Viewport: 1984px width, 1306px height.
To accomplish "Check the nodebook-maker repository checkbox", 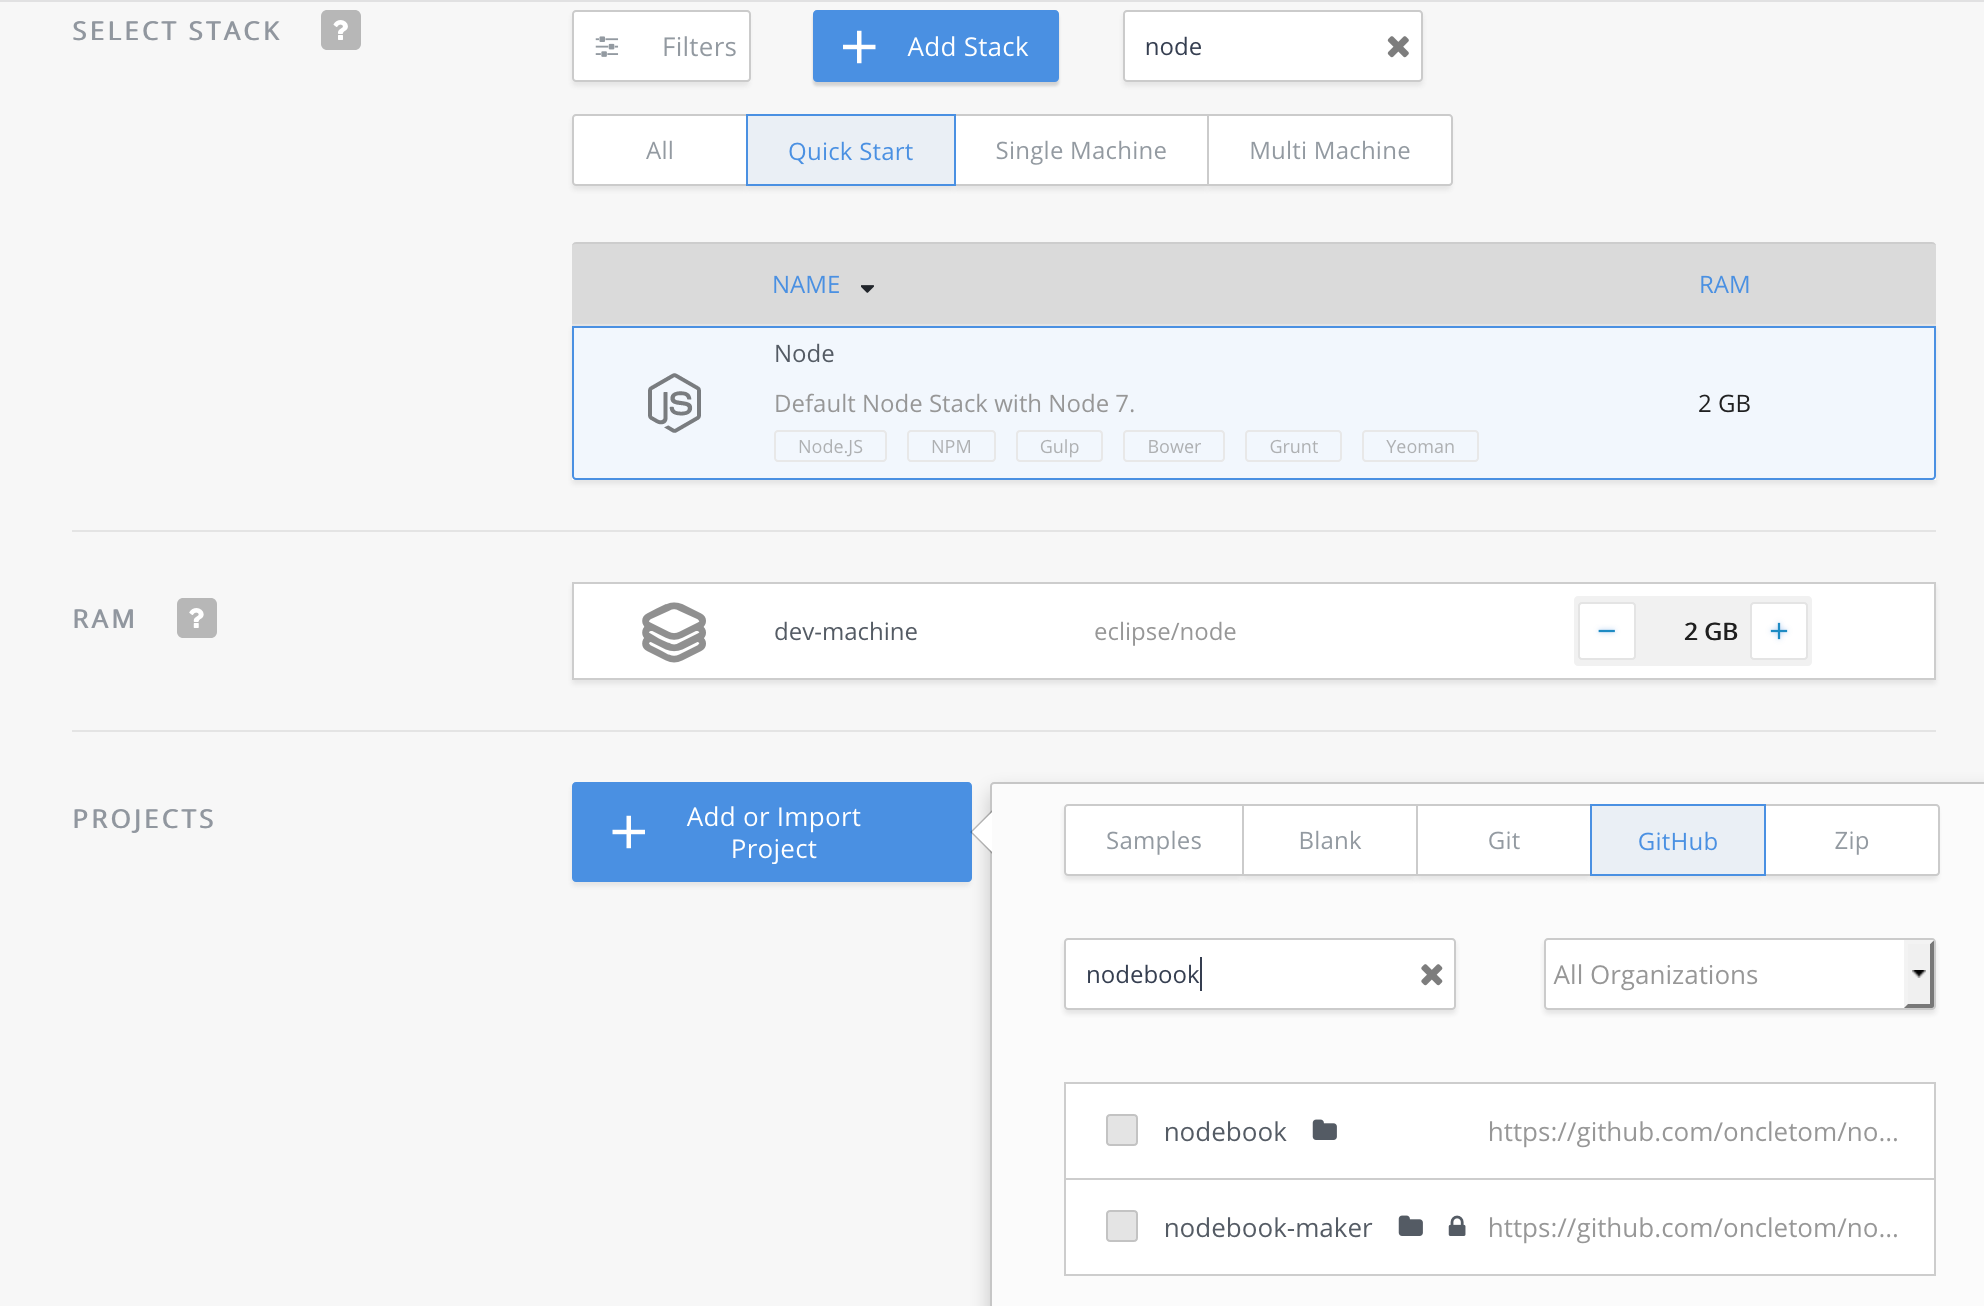I will coord(1121,1226).
